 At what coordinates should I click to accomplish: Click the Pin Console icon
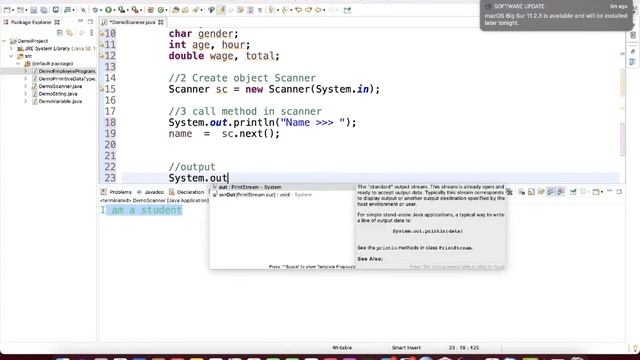click(x=573, y=191)
